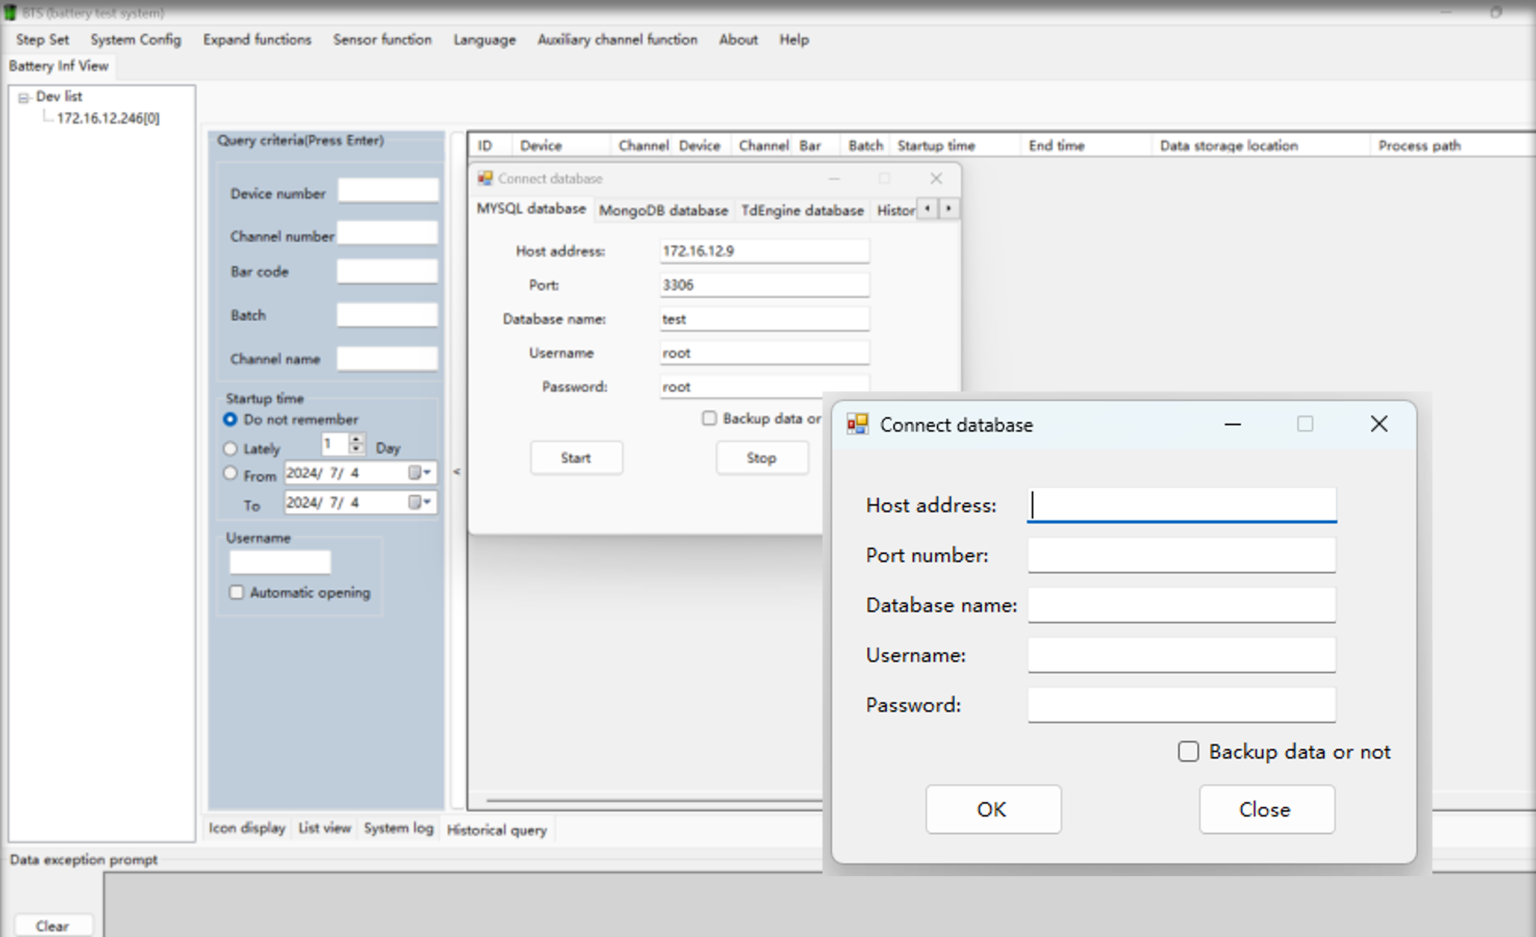Select the From startup time radio button

pos(229,474)
